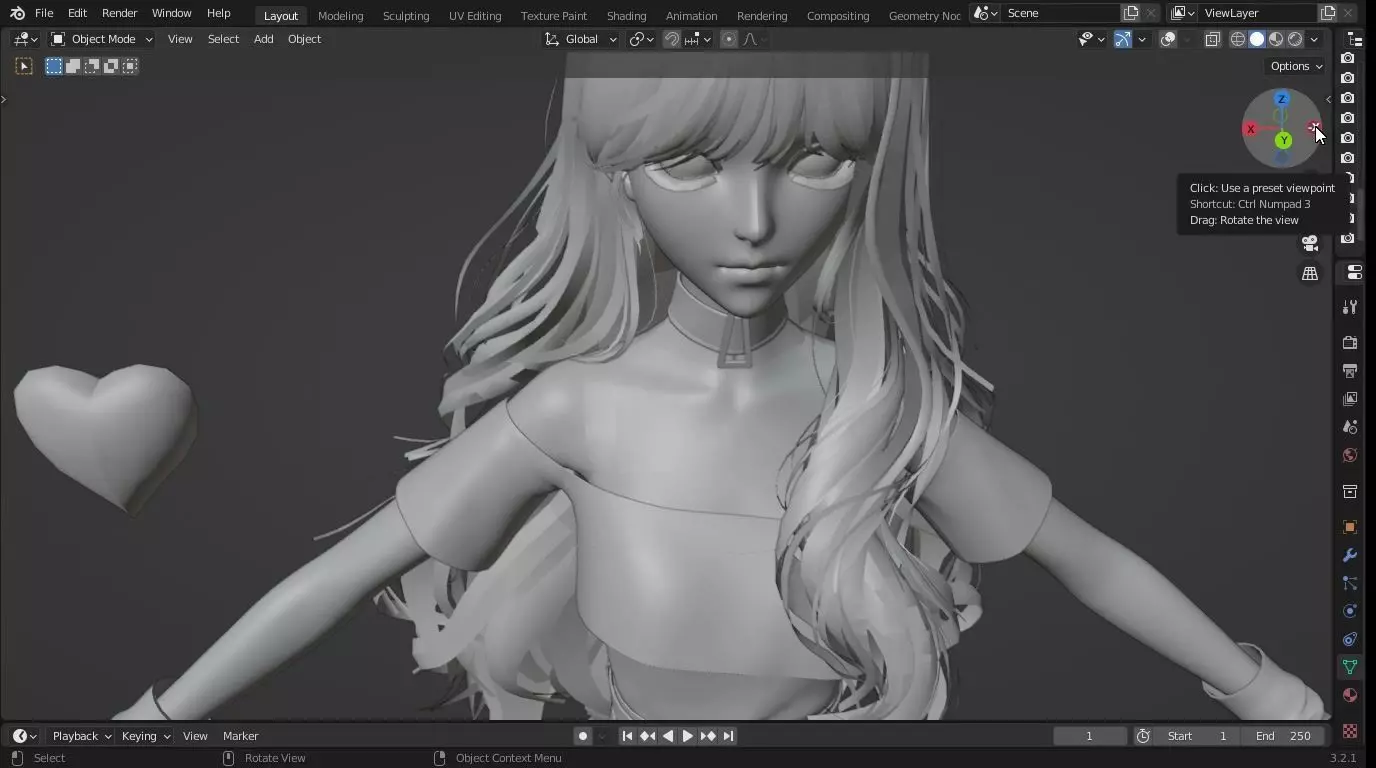
Task: Select the tweak select box tool
Action: (x=24, y=66)
